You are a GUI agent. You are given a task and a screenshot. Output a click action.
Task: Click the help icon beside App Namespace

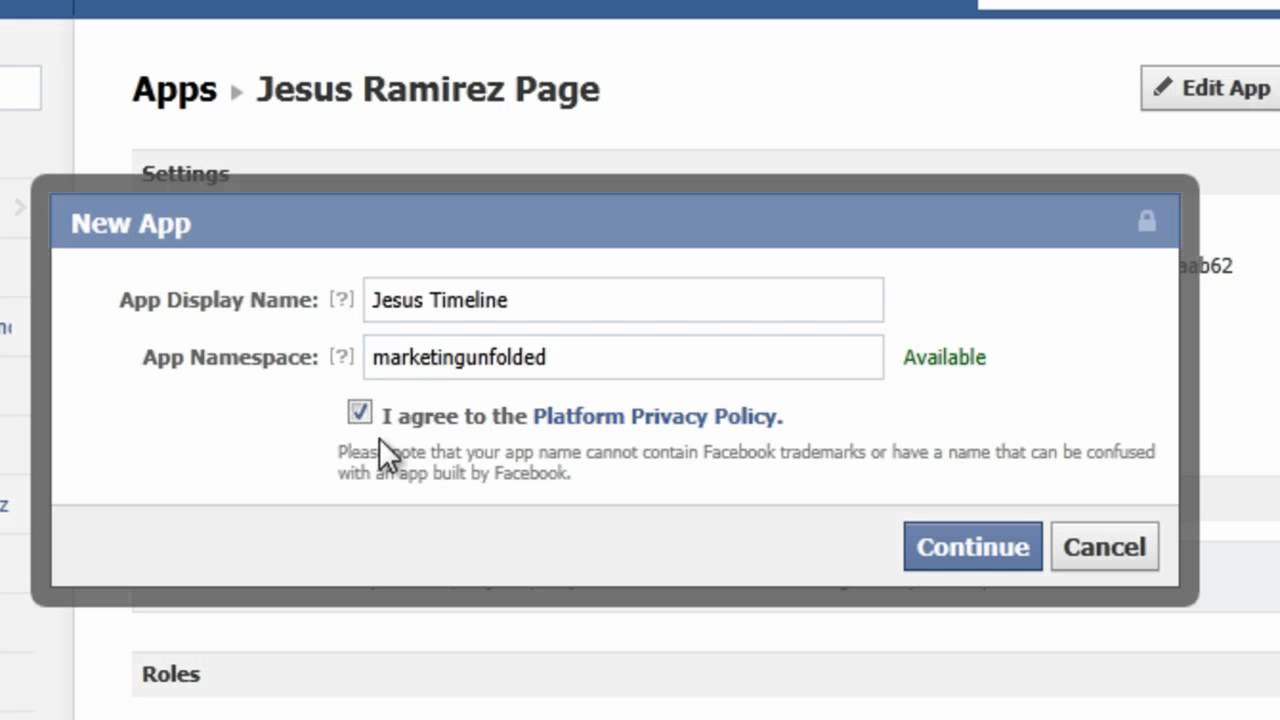point(342,357)
